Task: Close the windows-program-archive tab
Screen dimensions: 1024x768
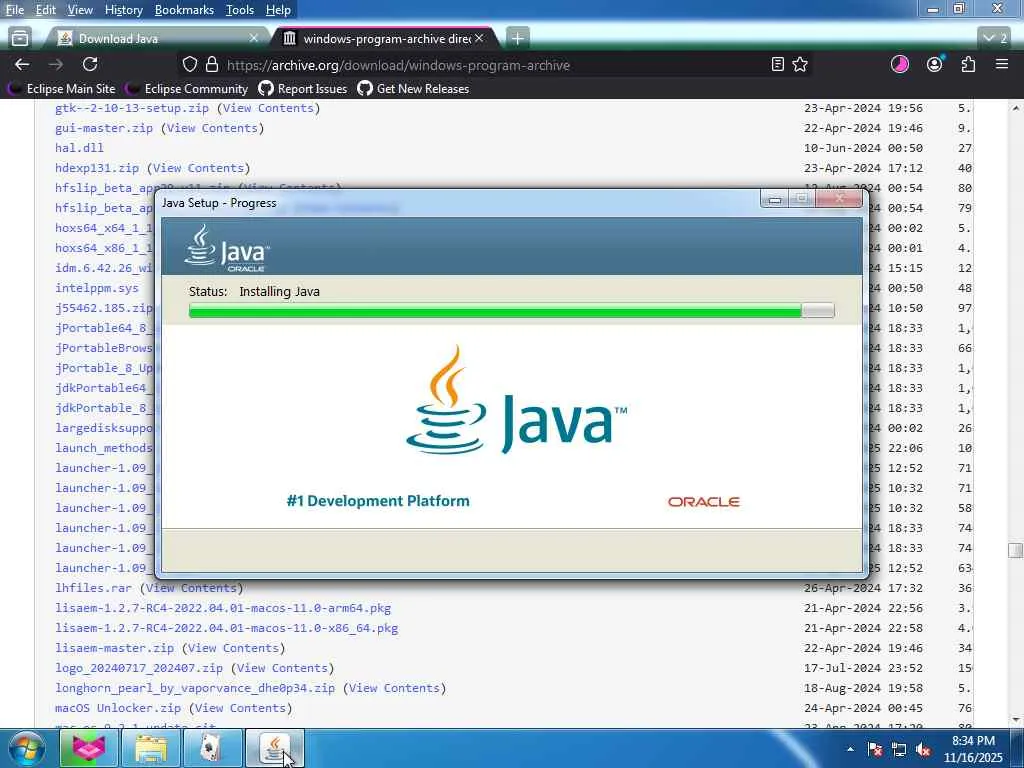Action: pyautogui.click(x=479, y=39)
